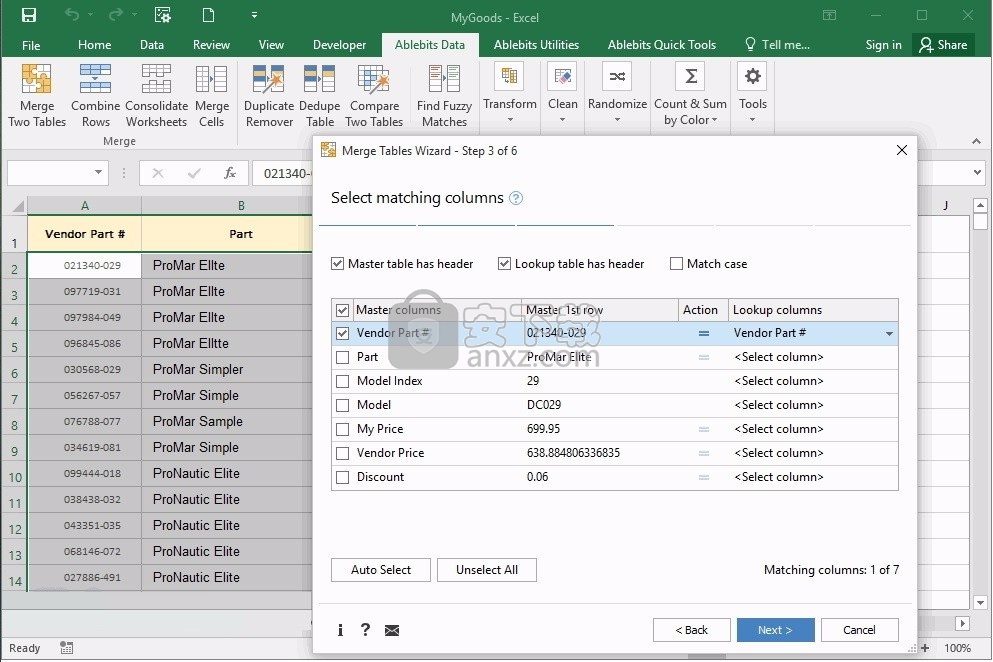Open Customize Quick Access Toolbar dropdown

[x=254, y=15]
